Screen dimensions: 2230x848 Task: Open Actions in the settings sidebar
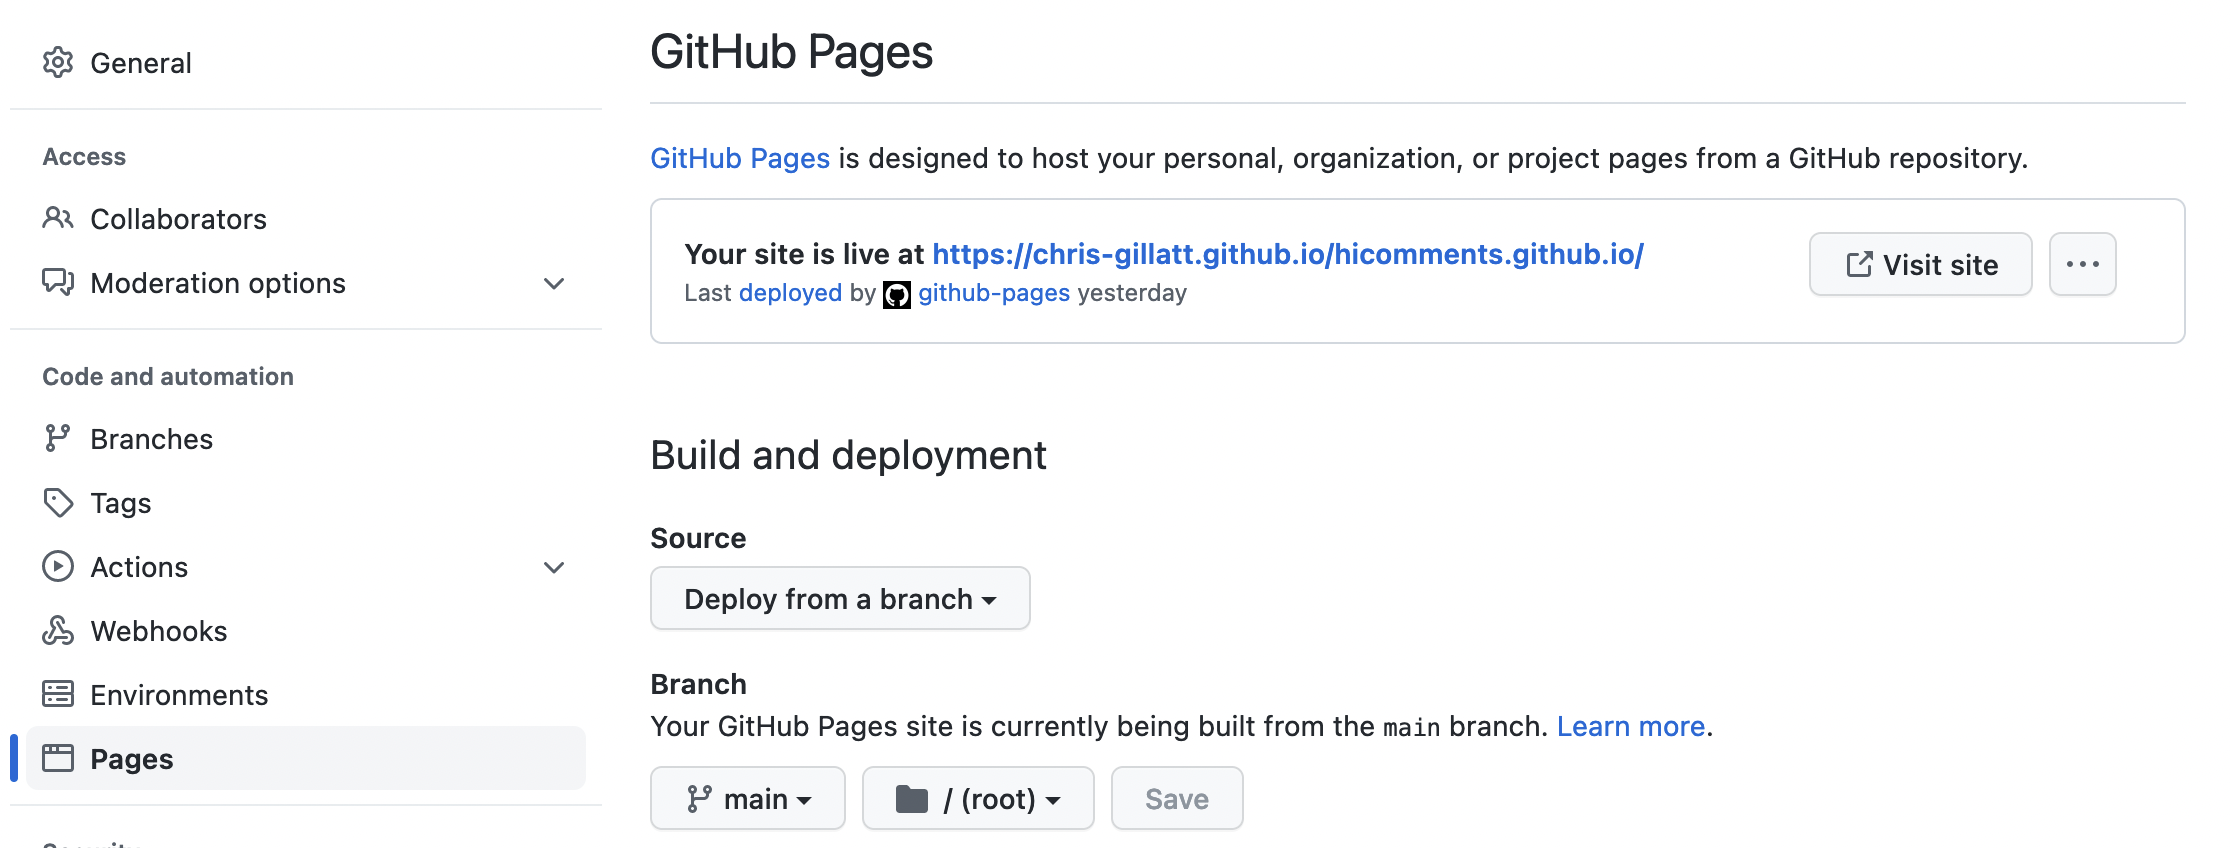pyautogui.click(x=139, y=567)
